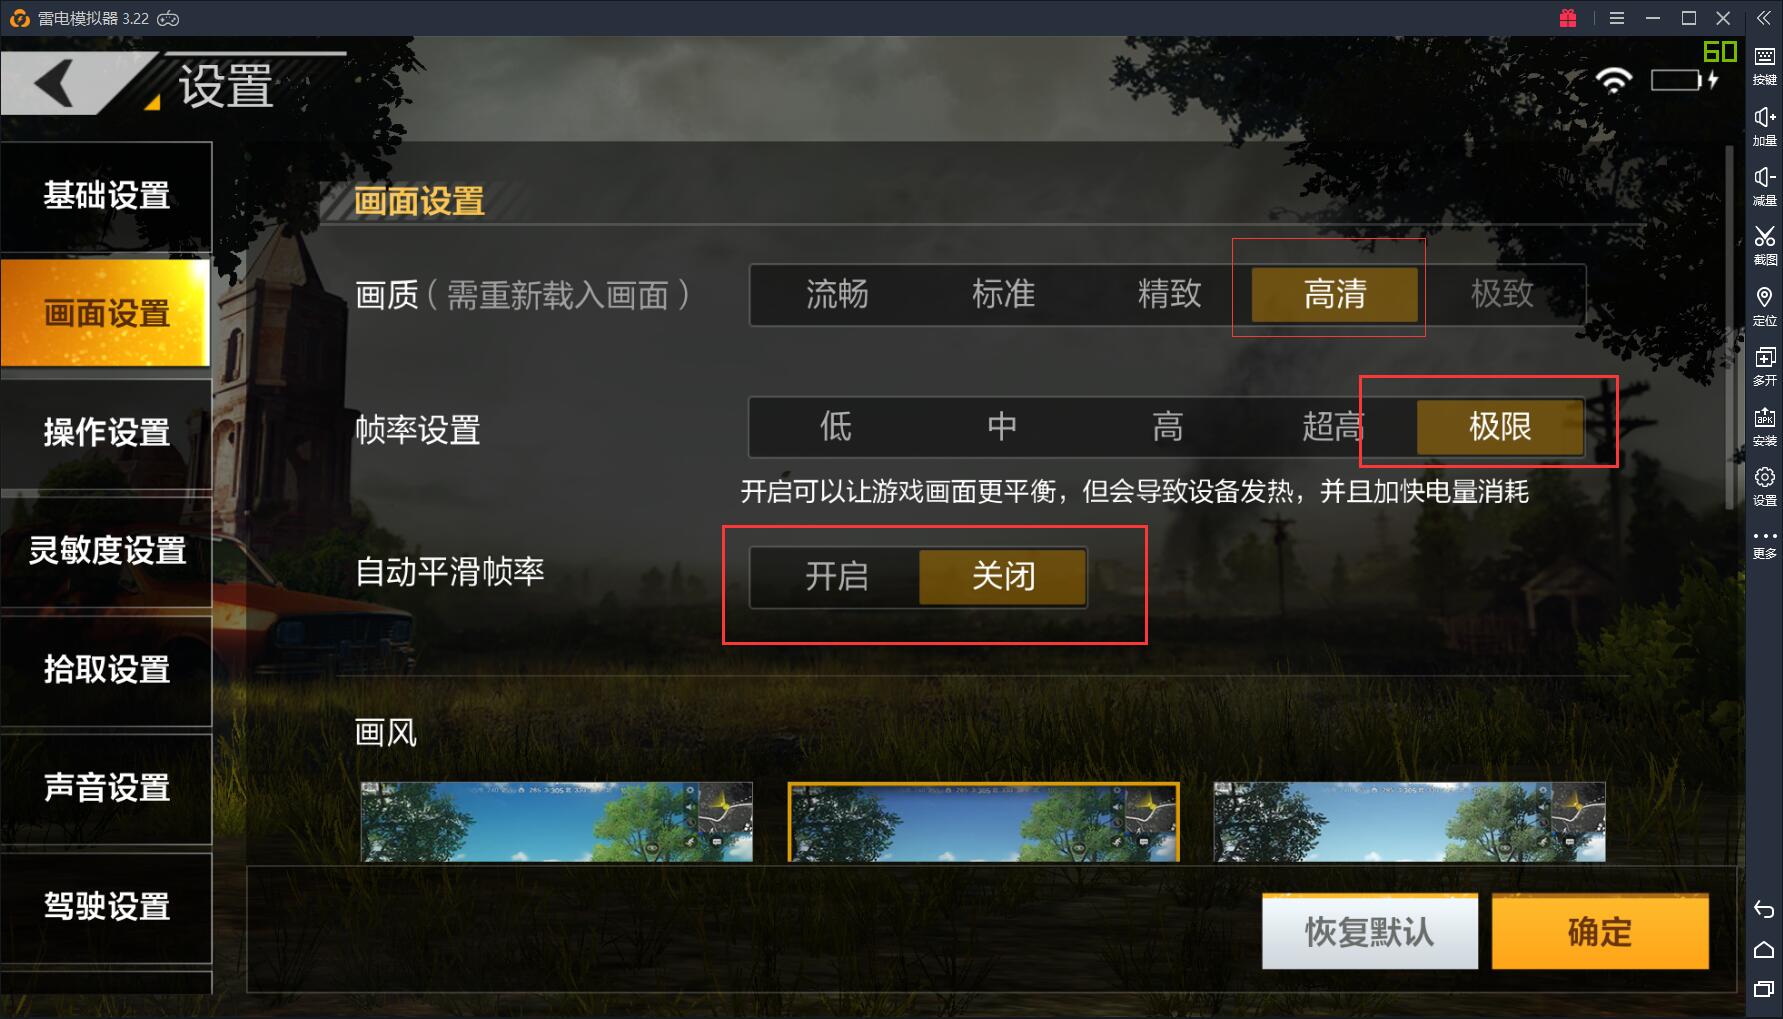The height and width of the screenshot is (1019, 1783).
Task: Set 自动平滑帧率 to 关闭
Action: [x=1003, y=576]
